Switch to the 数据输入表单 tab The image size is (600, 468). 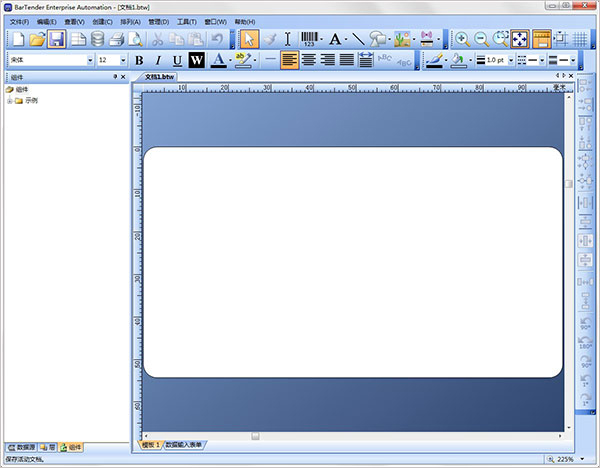pyautogui.click(x=184, y=444)
